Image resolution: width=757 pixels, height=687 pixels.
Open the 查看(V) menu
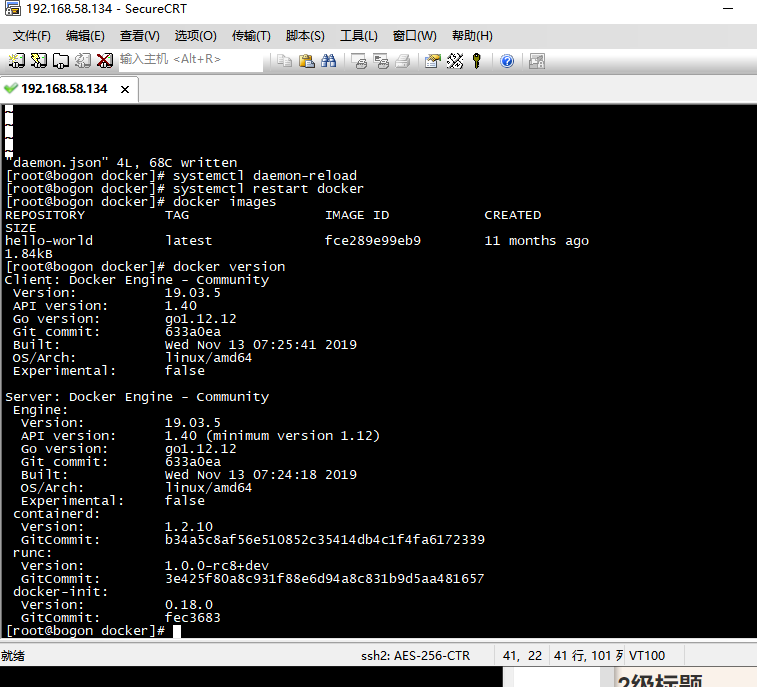140,36
